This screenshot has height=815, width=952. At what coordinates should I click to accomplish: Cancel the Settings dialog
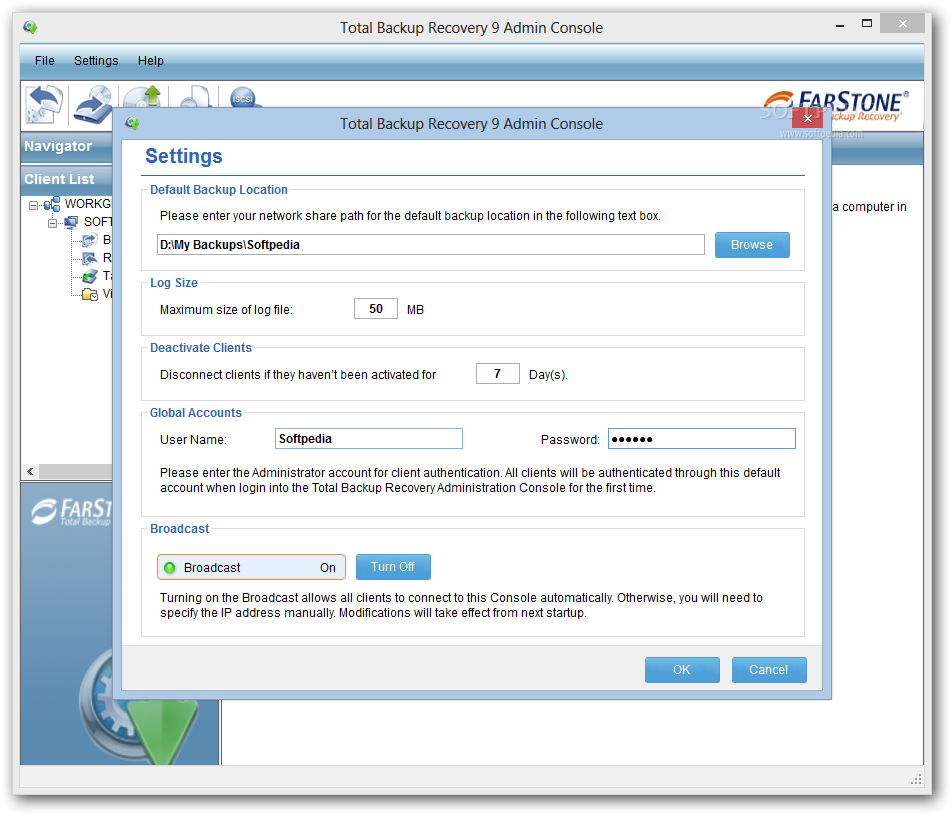[769, 669]
